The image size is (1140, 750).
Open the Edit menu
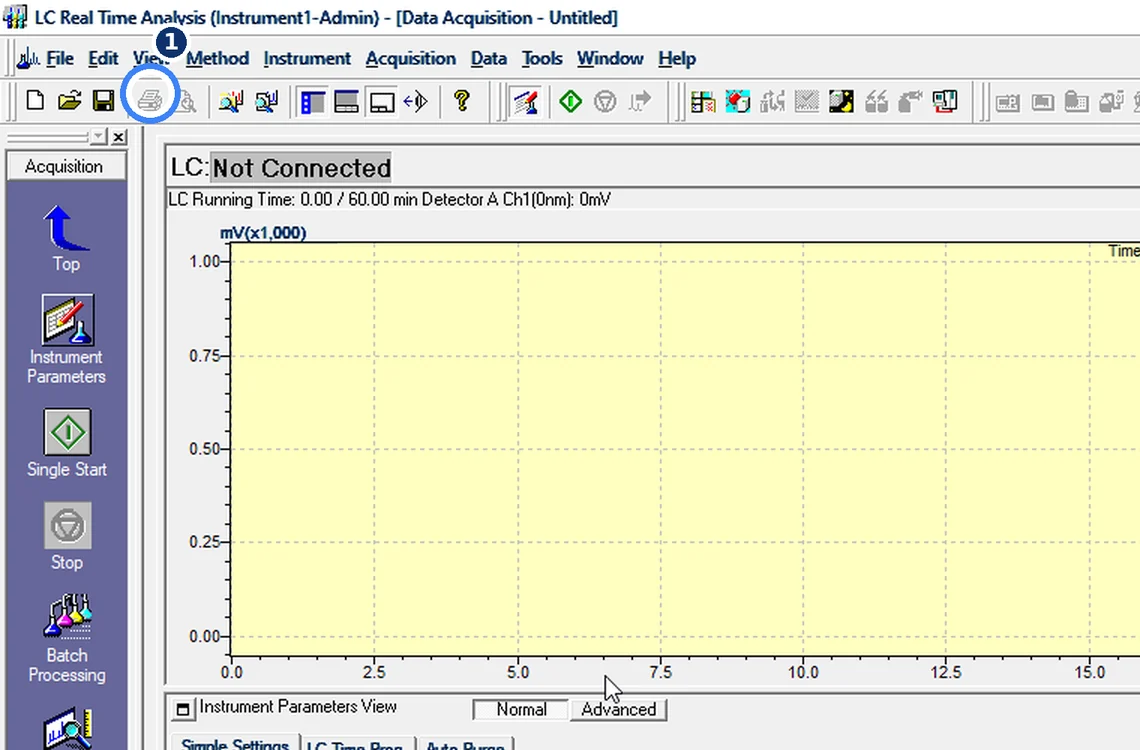pyautogui.click(x=103, y=58)
